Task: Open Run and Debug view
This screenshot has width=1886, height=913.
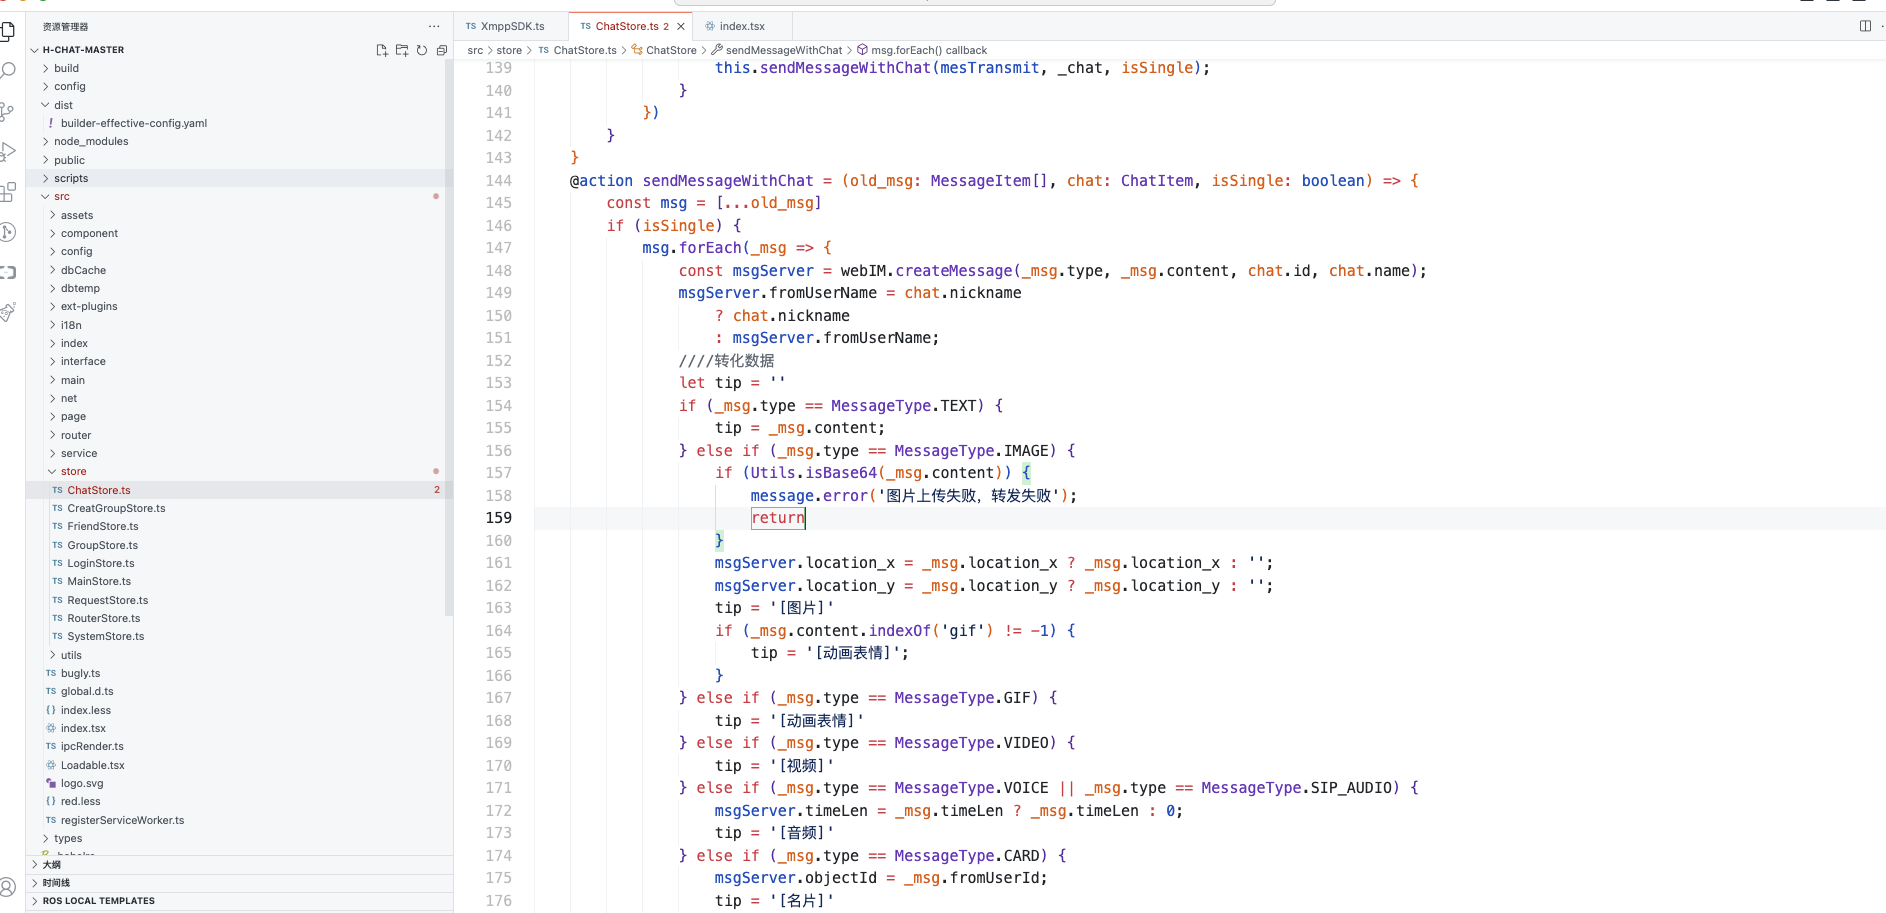Action: click(x=8, y=152)
